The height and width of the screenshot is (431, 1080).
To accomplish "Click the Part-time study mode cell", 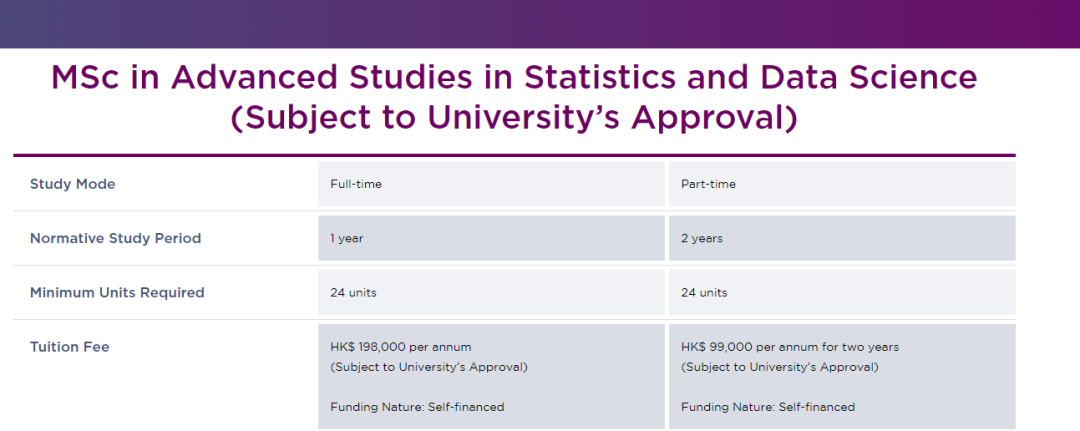I will point(842,184).
